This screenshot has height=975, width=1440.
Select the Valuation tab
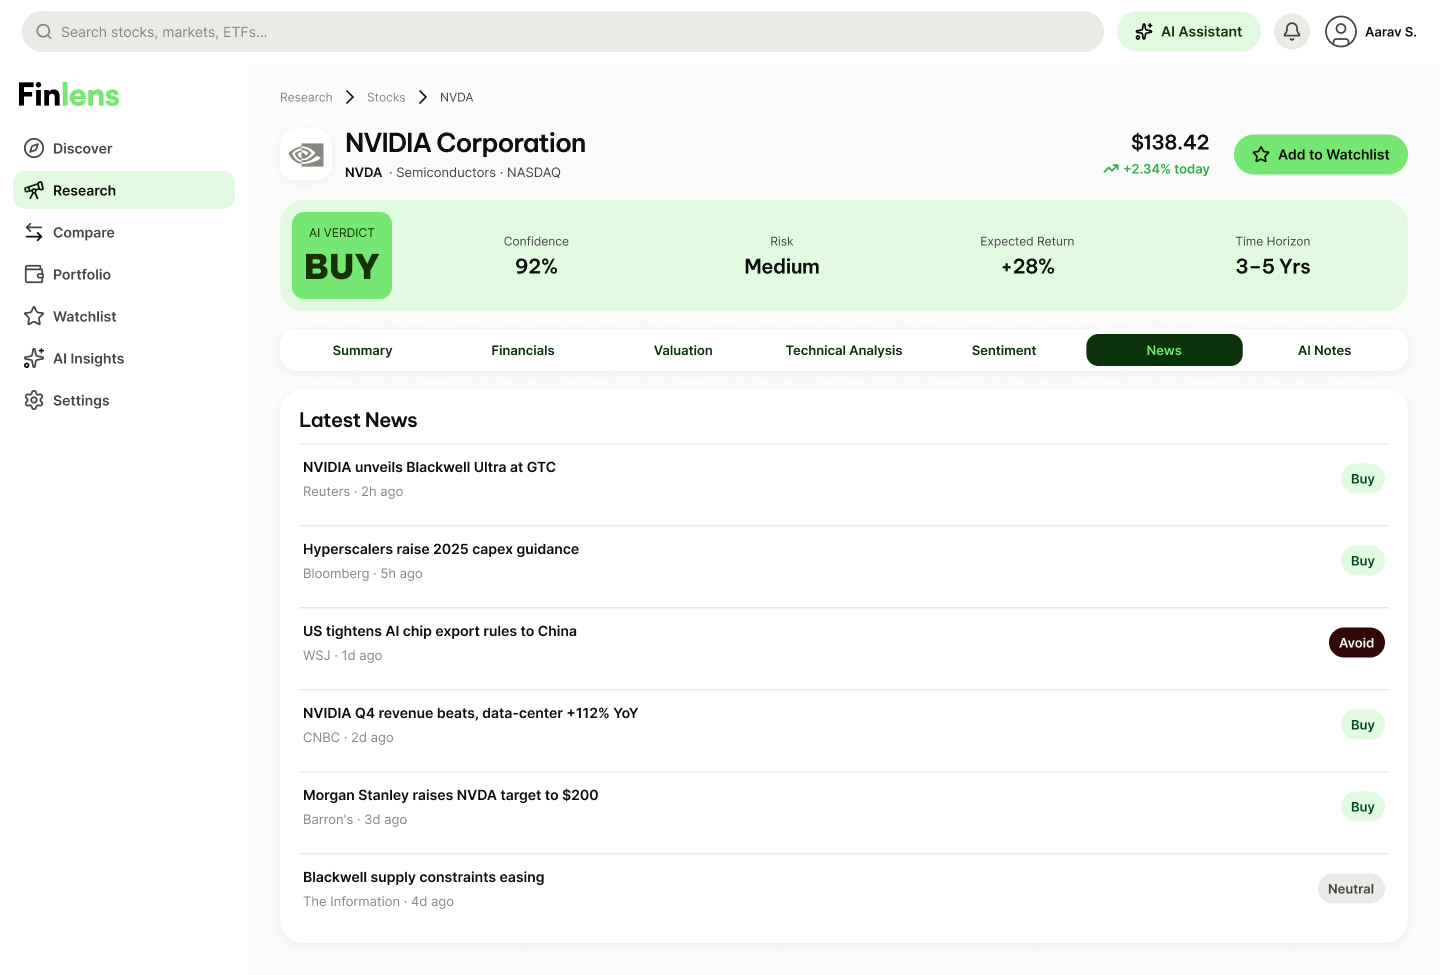683,350
